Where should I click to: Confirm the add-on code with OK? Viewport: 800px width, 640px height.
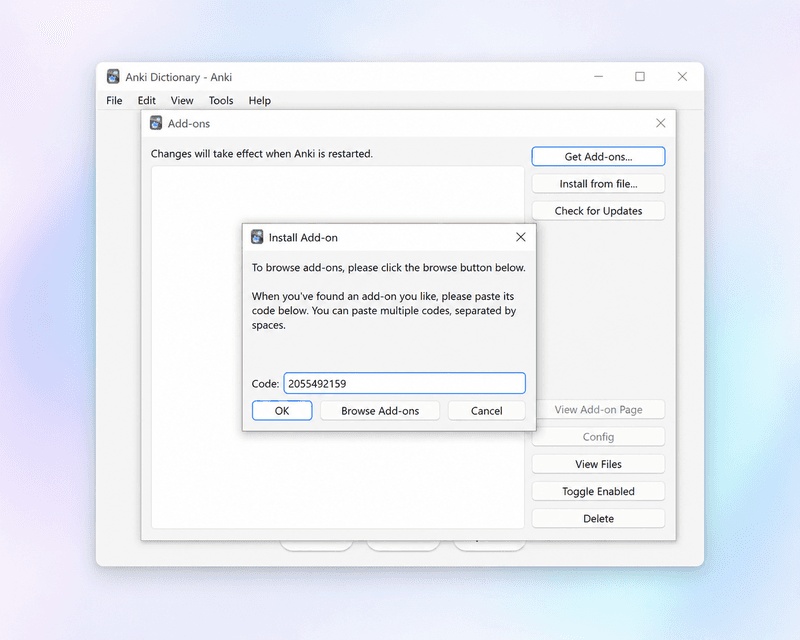coord(282,411)
